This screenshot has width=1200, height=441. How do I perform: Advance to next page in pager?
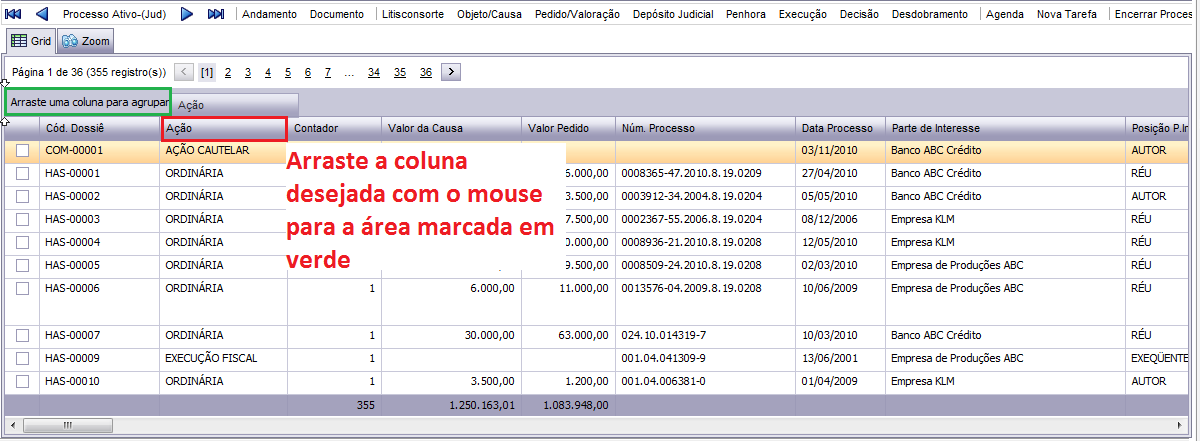pyautogui.click(x=451, y=72)
